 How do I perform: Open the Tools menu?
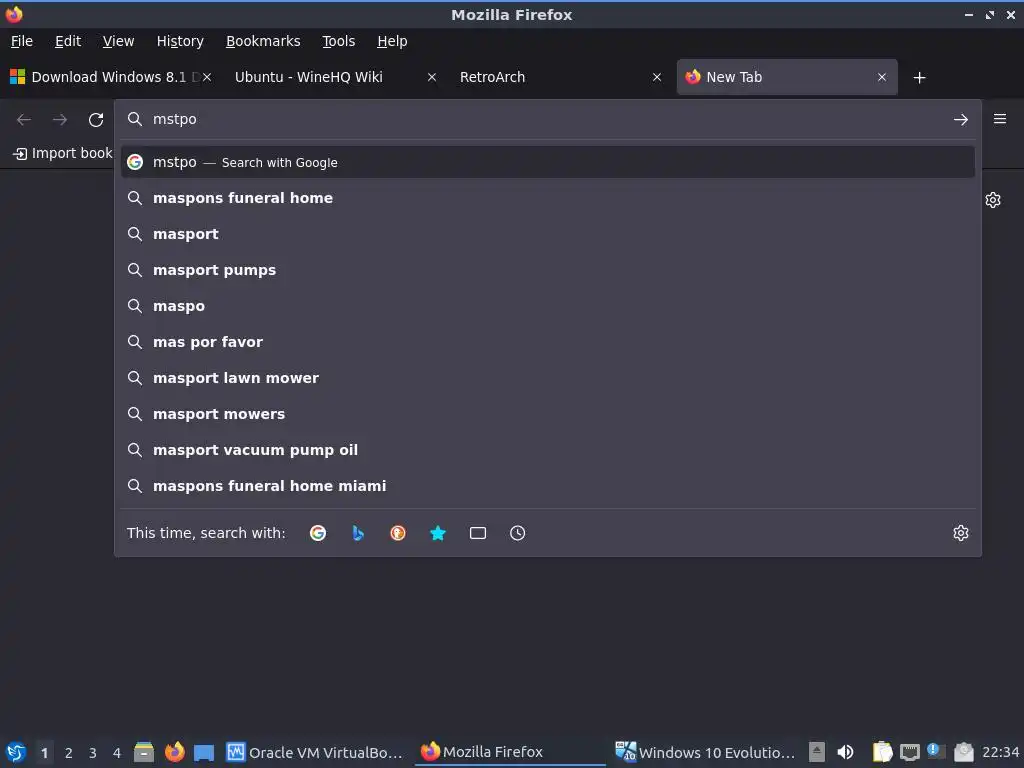coord(338,41)
